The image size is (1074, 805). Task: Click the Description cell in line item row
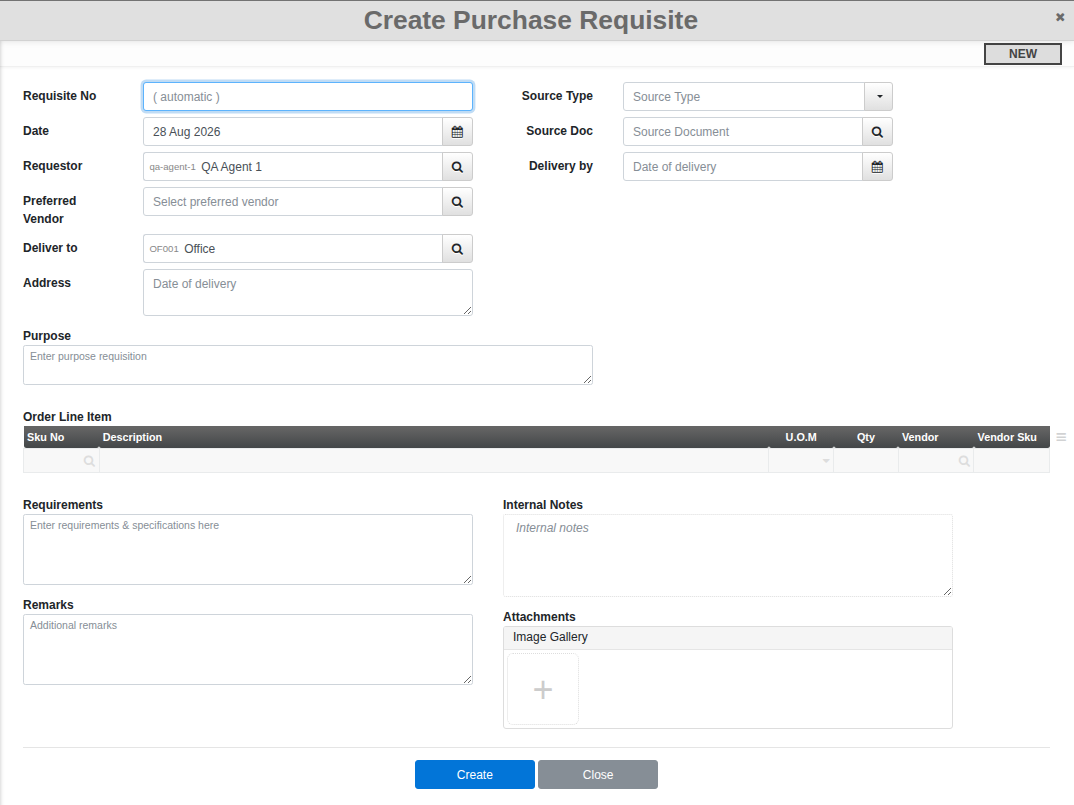[x=434, y=460]
